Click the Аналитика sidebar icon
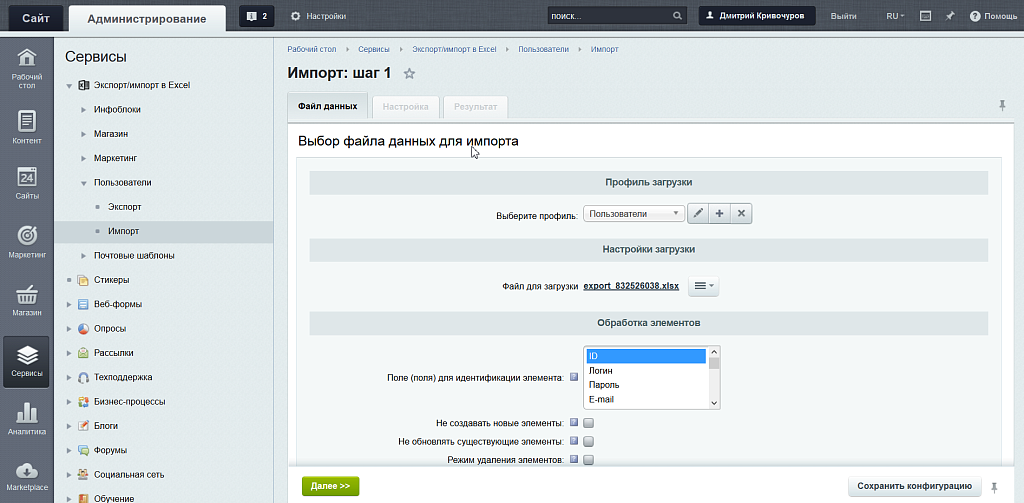This screenshot has height=503, width=1024. pos(27,418)
